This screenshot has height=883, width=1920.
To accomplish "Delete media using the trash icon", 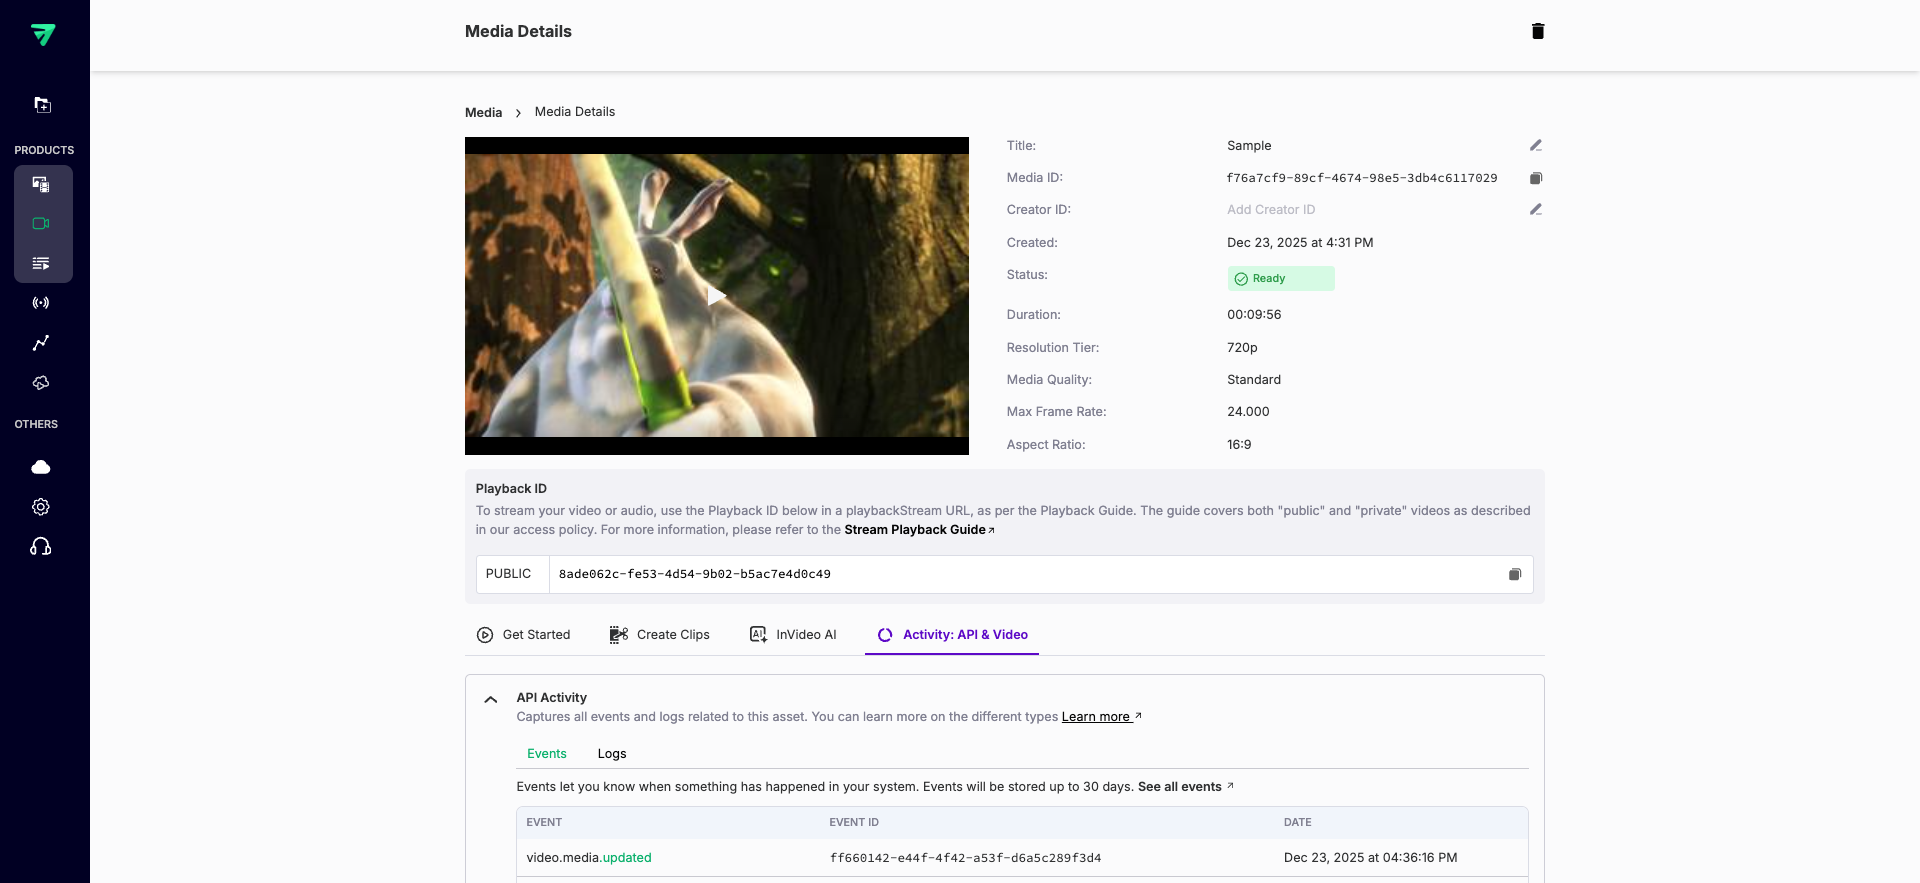I will 1538,31.
